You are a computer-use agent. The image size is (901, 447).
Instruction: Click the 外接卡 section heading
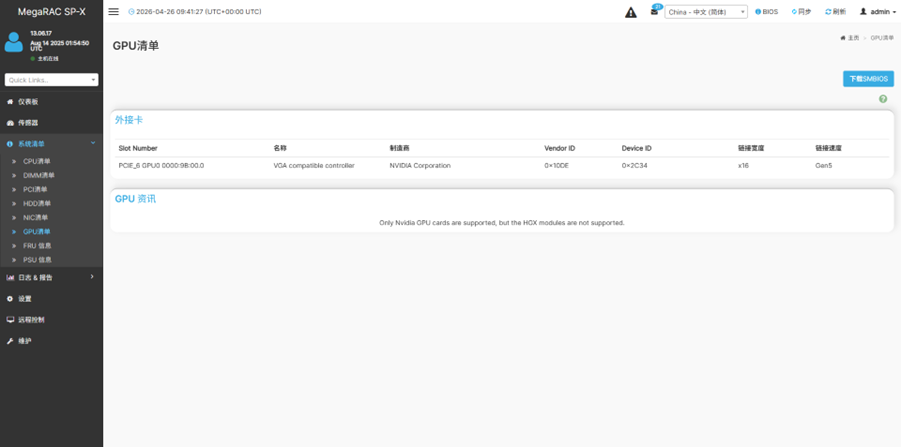tap(129, 120)
